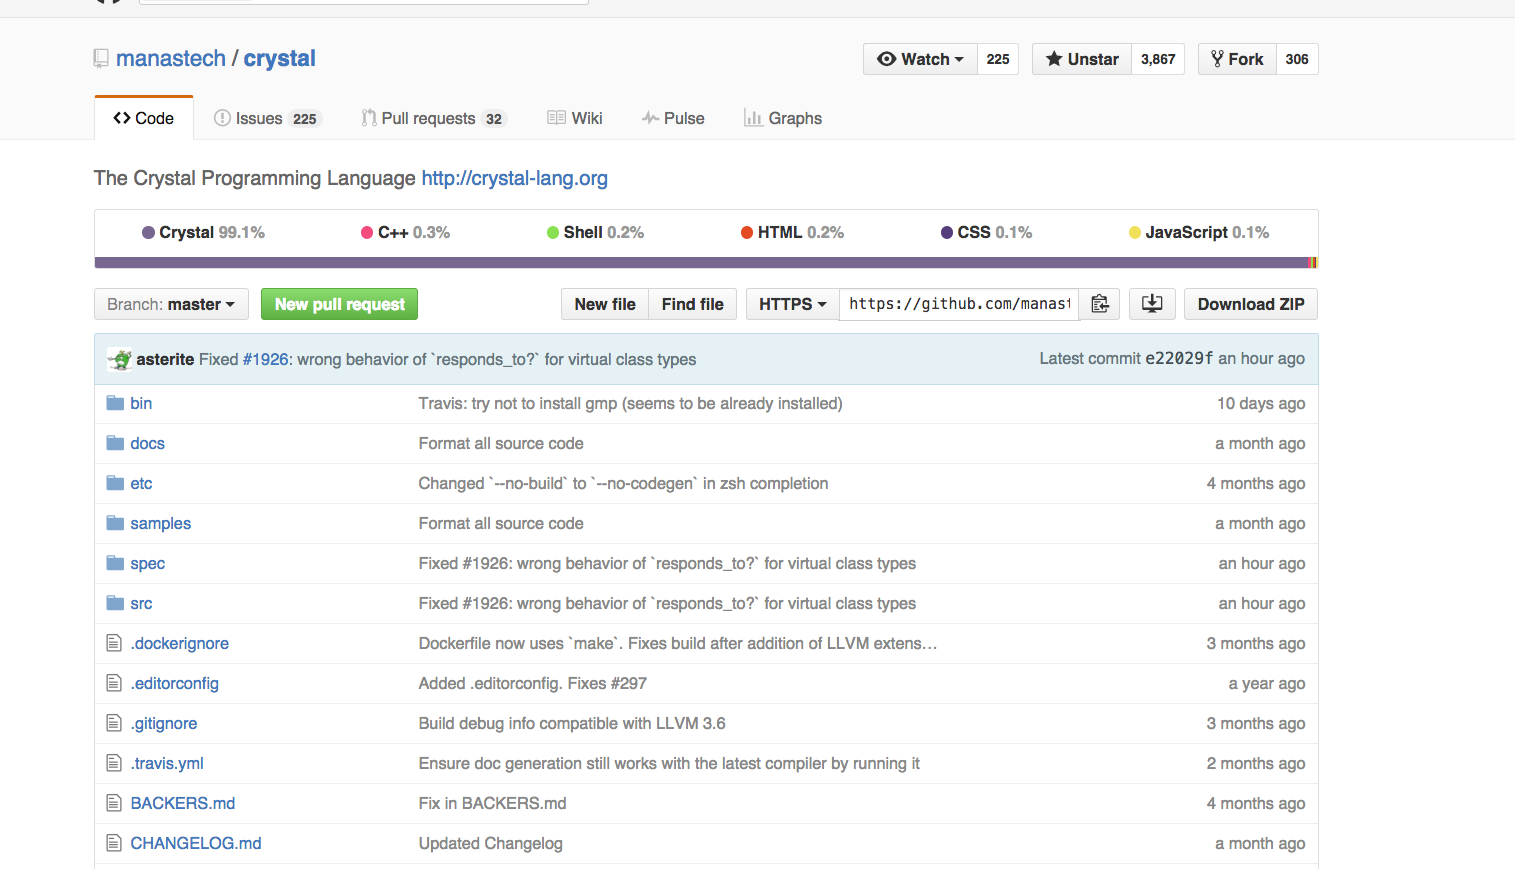Click the JavaScript 0.1% language stat

click(x=1199, y=232)
